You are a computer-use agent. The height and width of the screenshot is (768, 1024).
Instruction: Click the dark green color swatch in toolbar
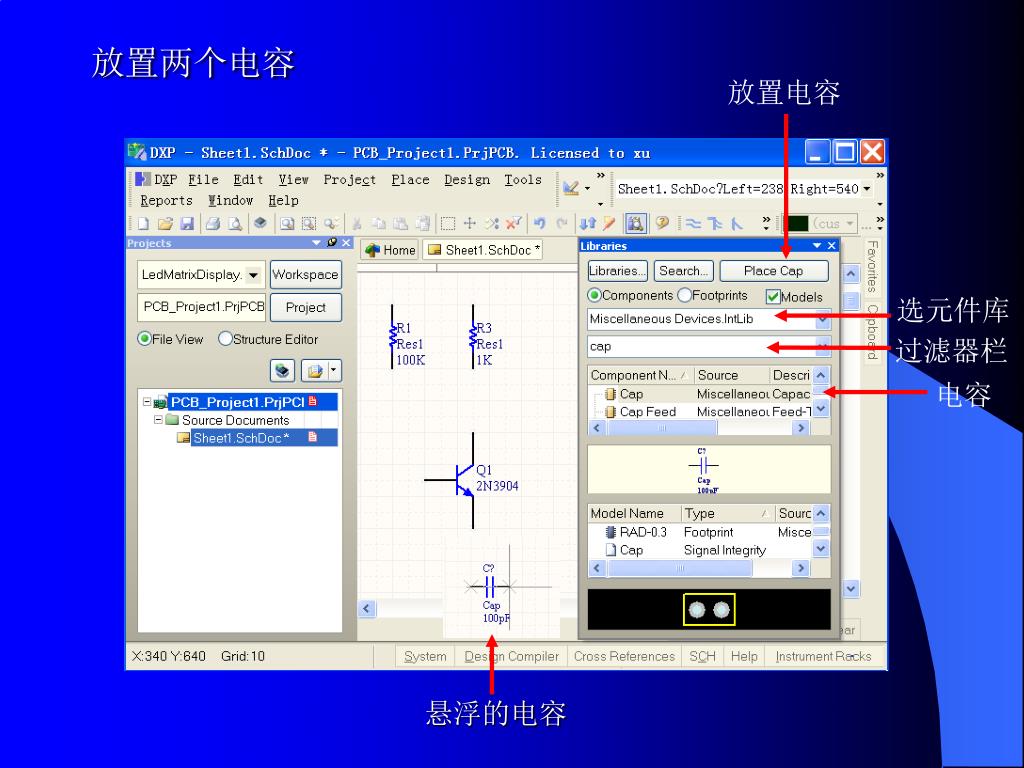[x=797, y=223]
